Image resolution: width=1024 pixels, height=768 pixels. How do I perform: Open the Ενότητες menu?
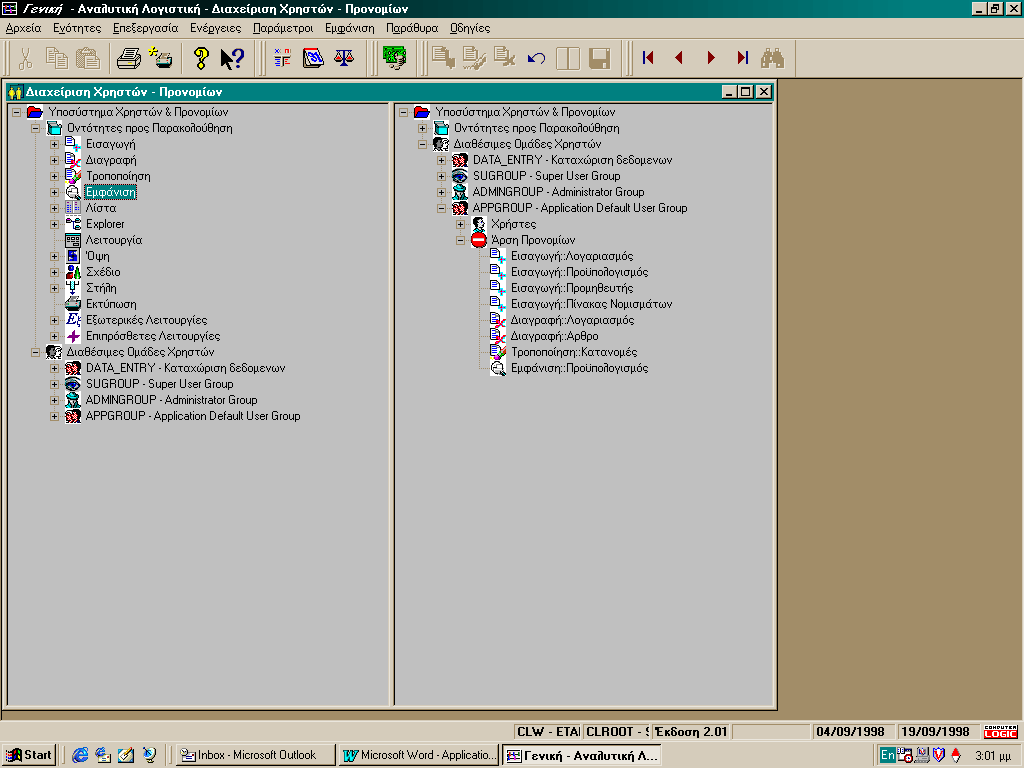77,28
